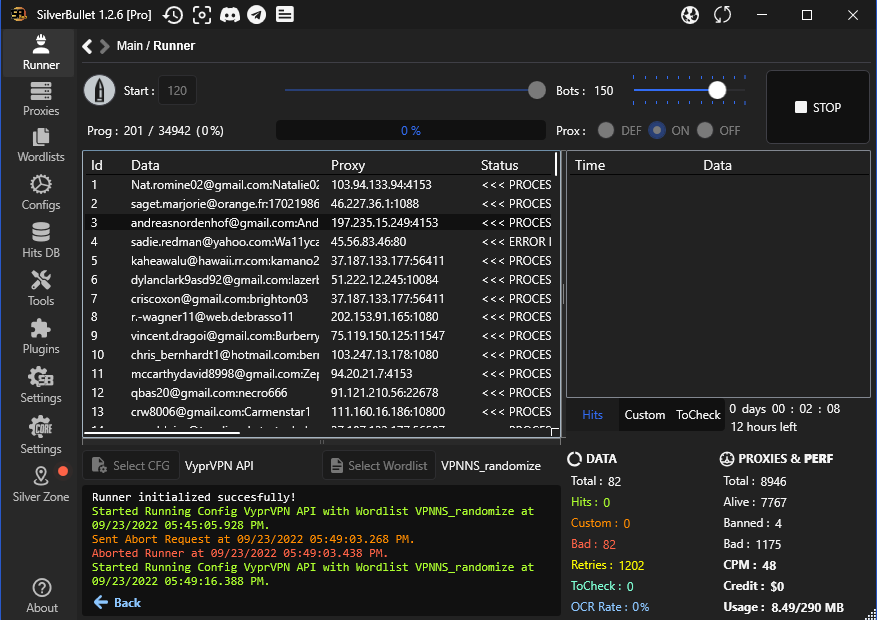877x620 pixels.
Task: Click the news document icon in title bar
Action: tap(285, 15)
